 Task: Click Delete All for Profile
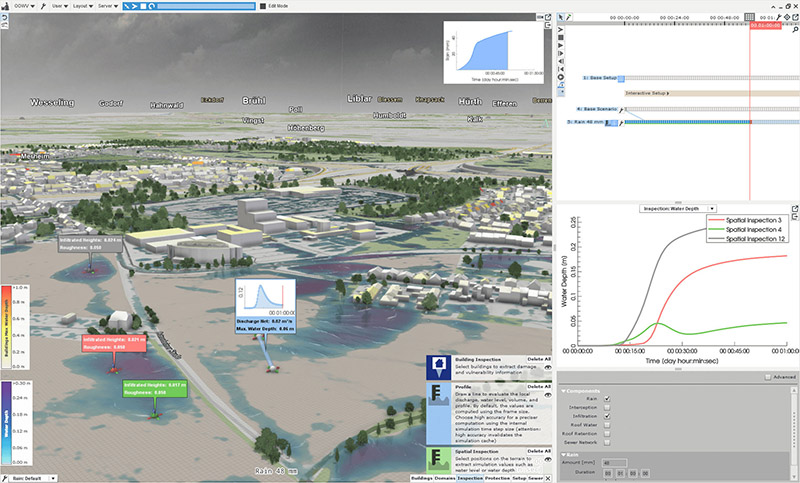539,387
